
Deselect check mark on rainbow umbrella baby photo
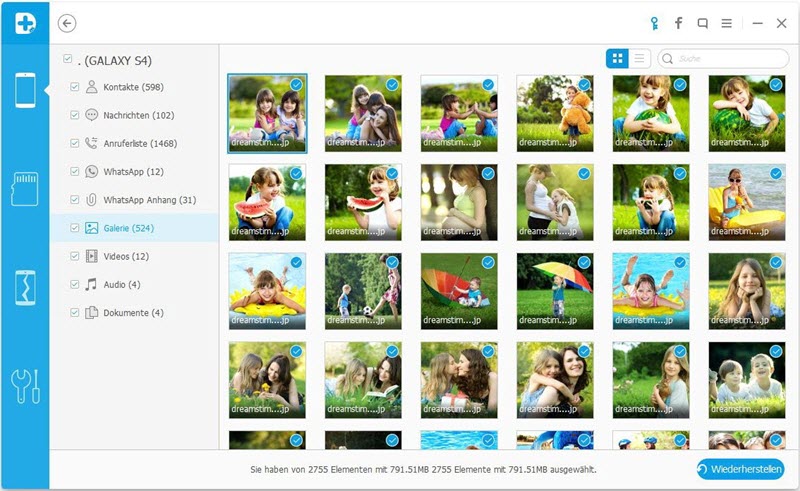[x=488, y=262]
